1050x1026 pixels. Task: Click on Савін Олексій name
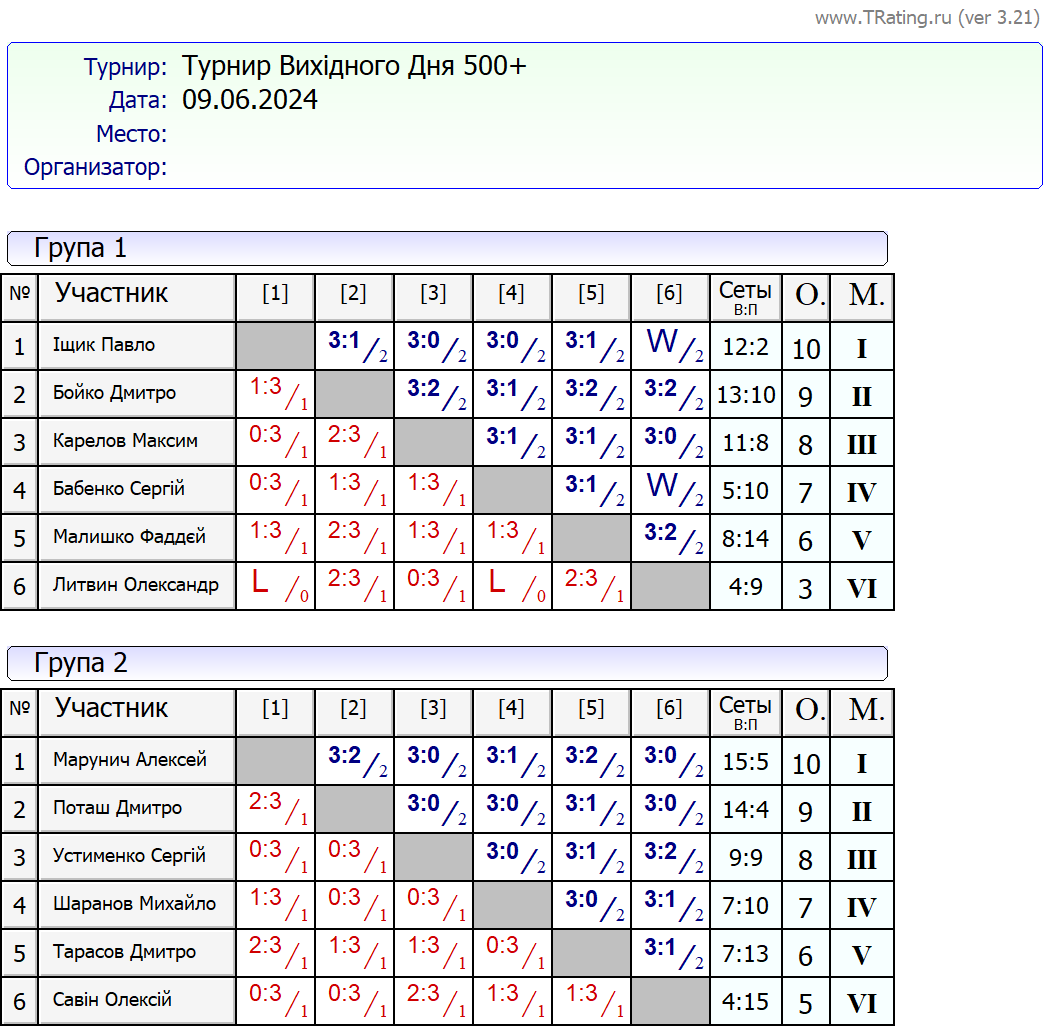112,1001
